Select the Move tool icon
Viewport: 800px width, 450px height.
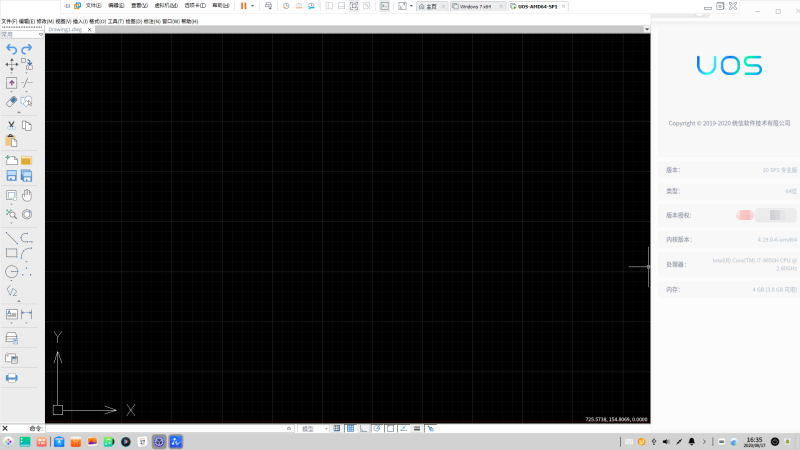point(11,64)
